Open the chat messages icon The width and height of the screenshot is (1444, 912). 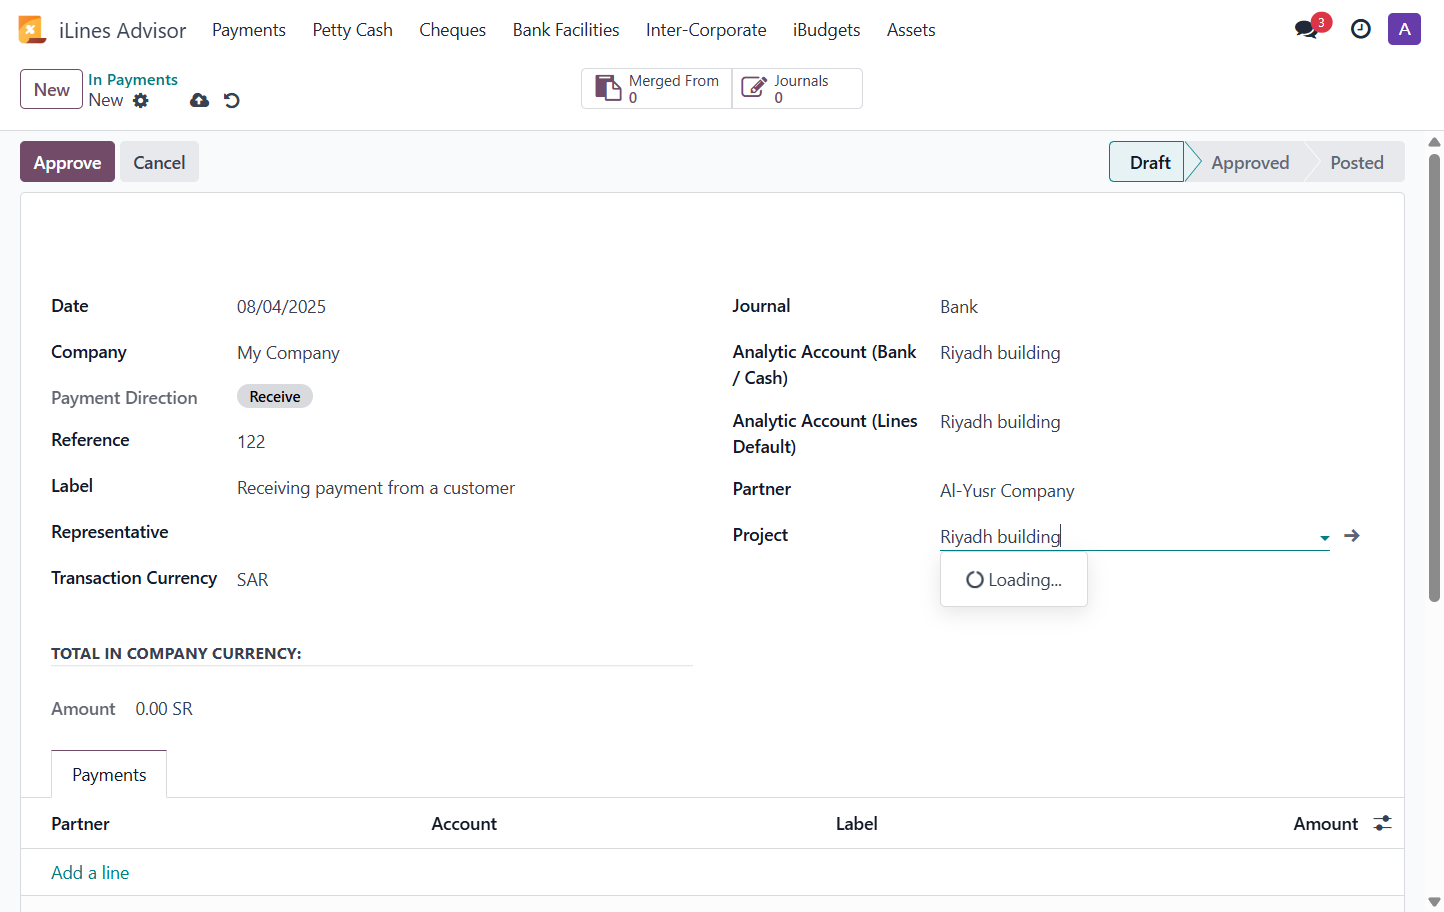[x=1307, y=29]
